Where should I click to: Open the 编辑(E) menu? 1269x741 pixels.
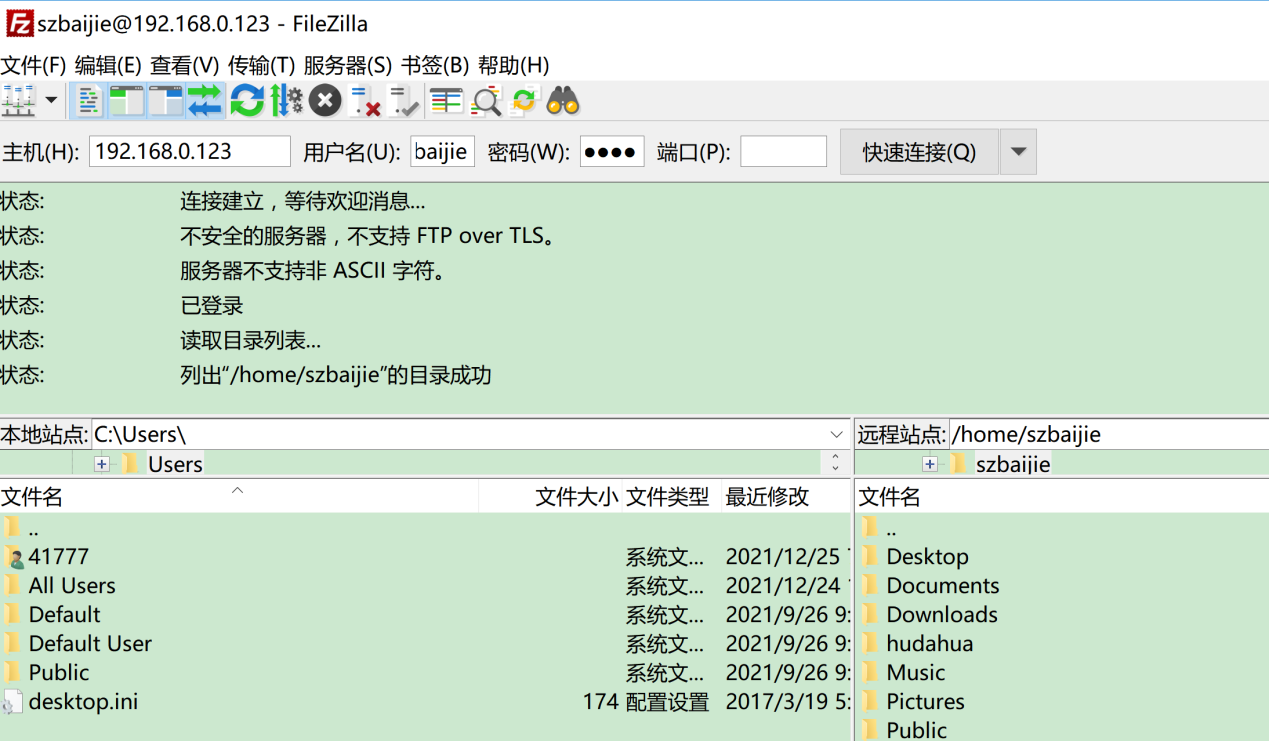point(108,65)
